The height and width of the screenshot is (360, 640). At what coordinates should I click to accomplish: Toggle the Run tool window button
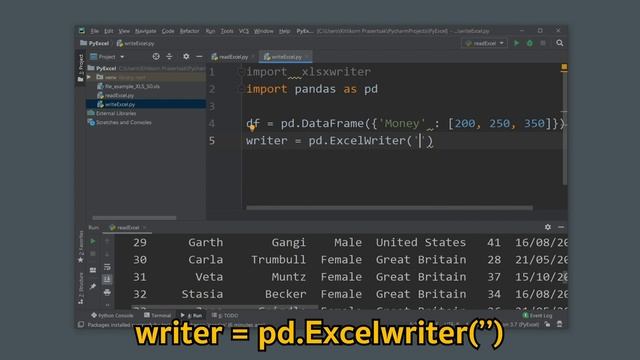coord(191,315)
